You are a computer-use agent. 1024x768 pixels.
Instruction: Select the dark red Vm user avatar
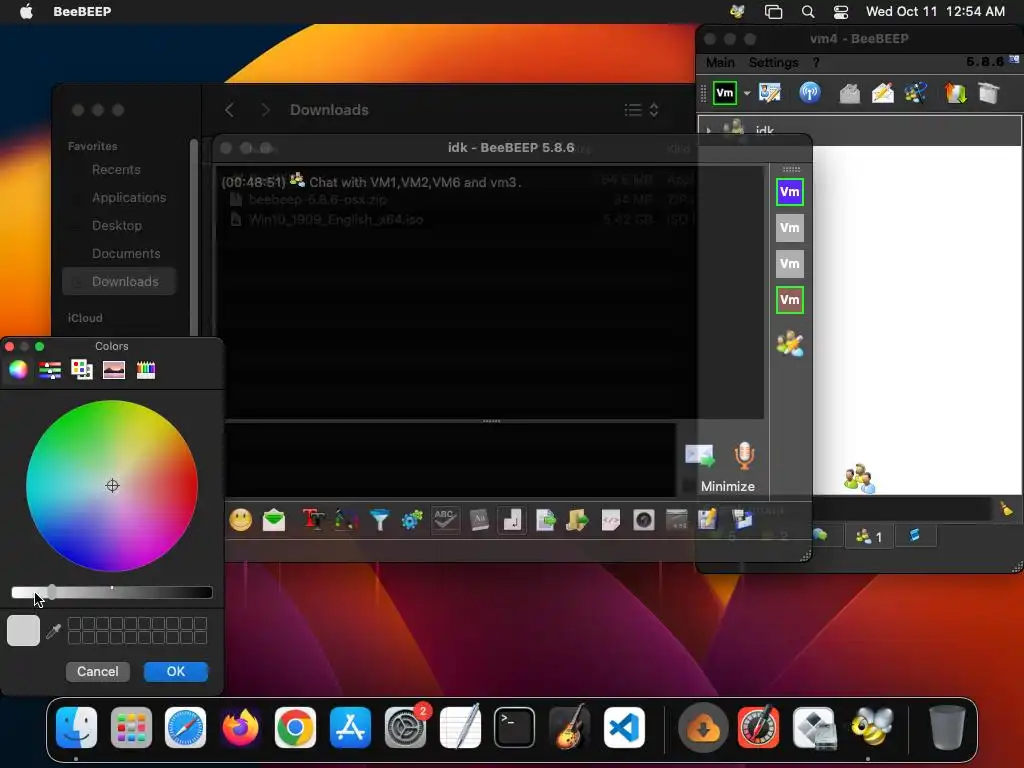click(790, 300)
